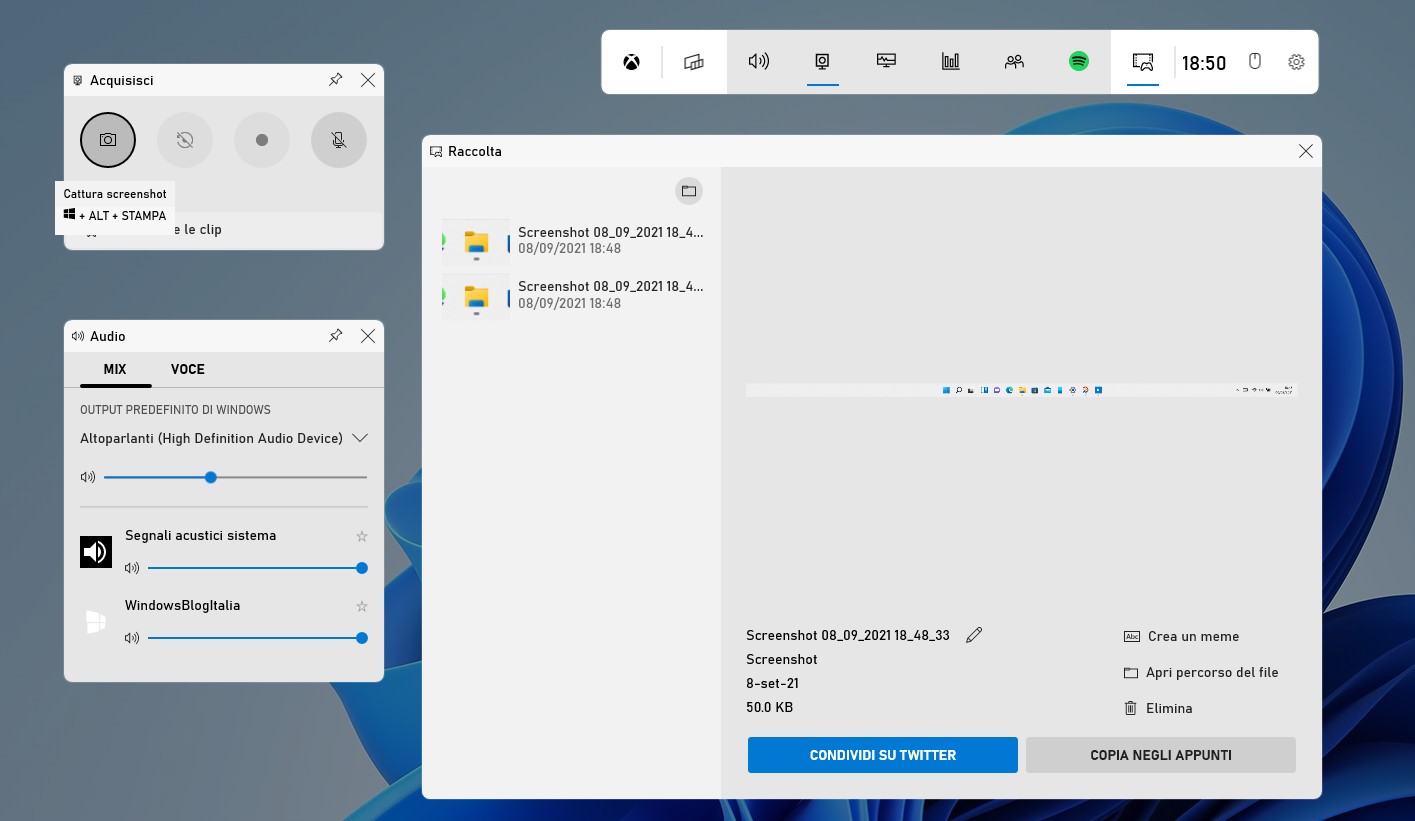Expand the Altoparlanti output device dropdown

(x=360, y=438)
